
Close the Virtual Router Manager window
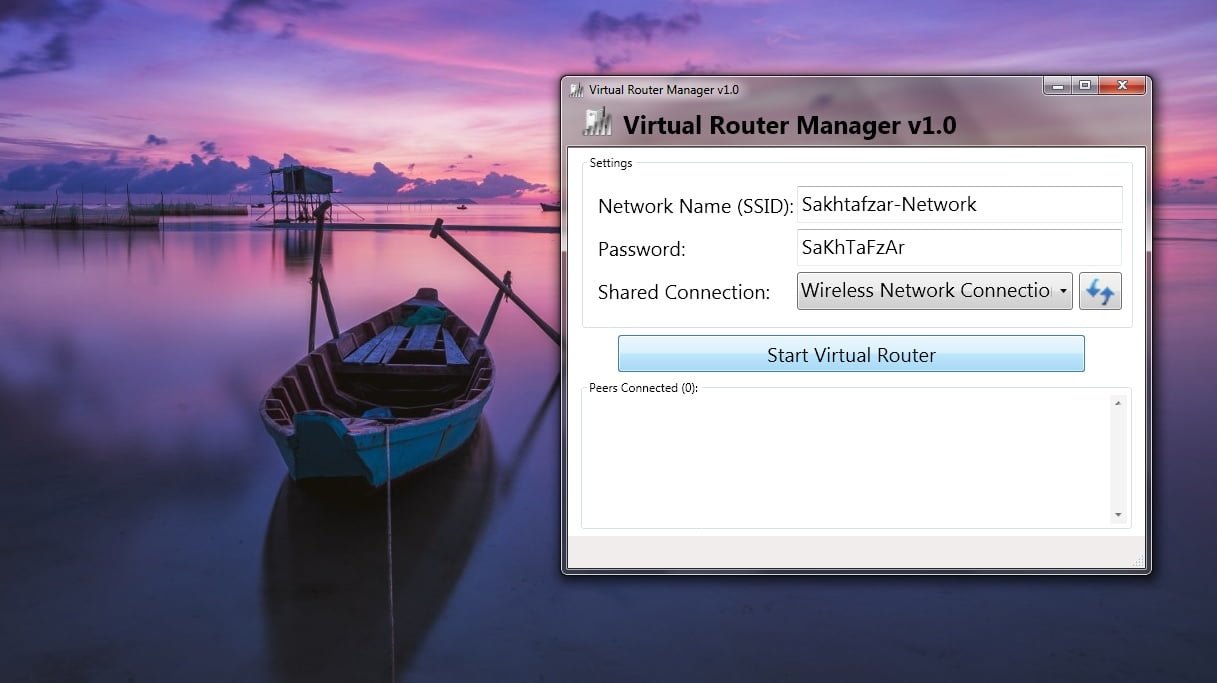[x=1122, y=86]
